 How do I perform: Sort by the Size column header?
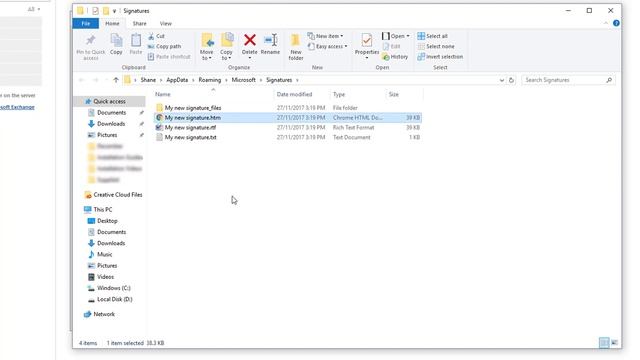click(x=404, y=94)
